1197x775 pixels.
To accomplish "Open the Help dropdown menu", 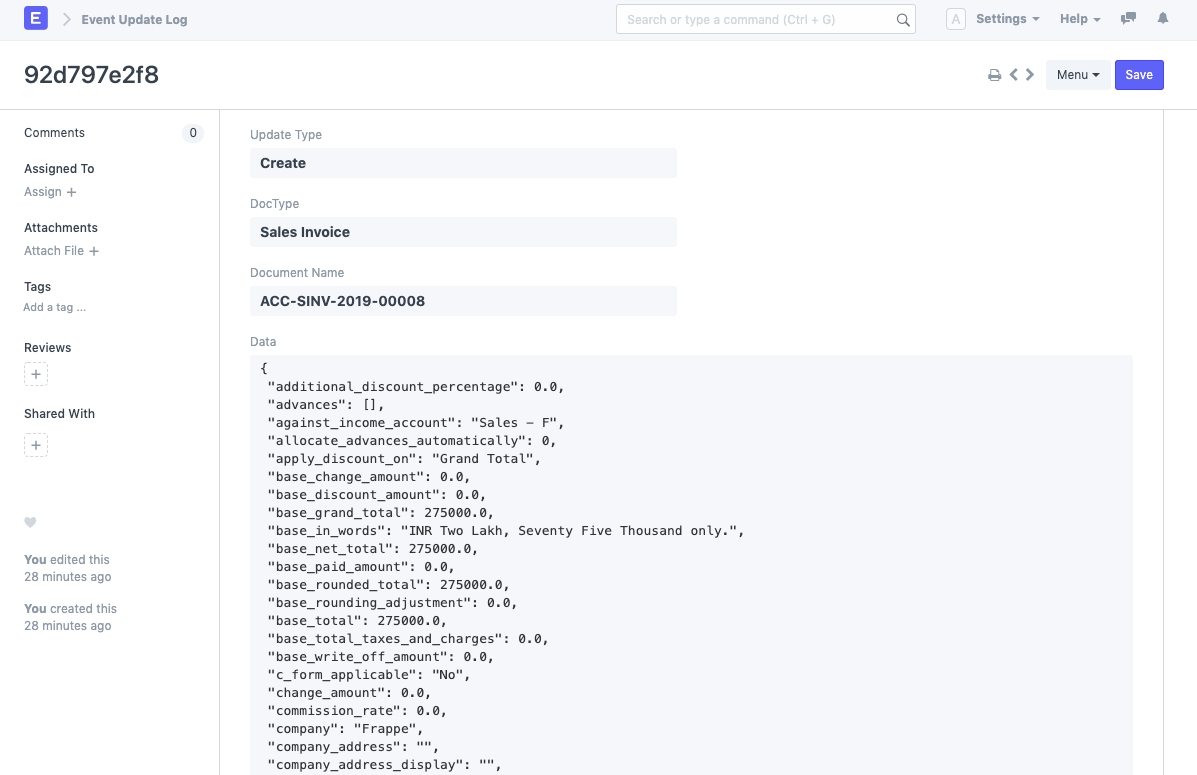I will (1079, 19).
